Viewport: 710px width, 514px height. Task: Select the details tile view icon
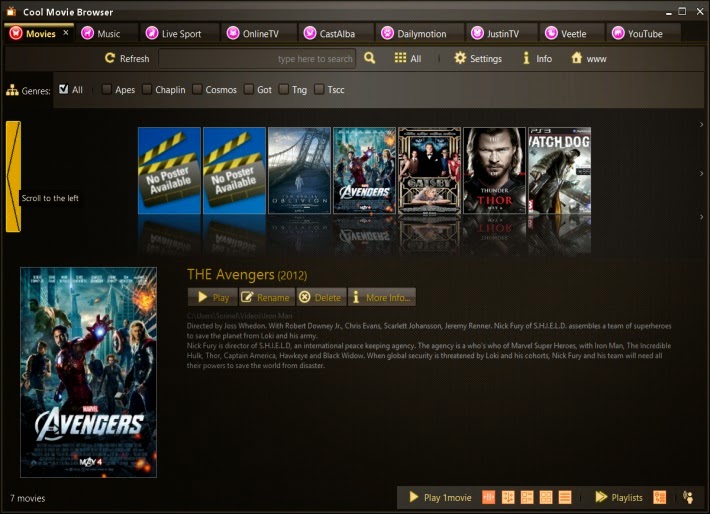point(527,497)
